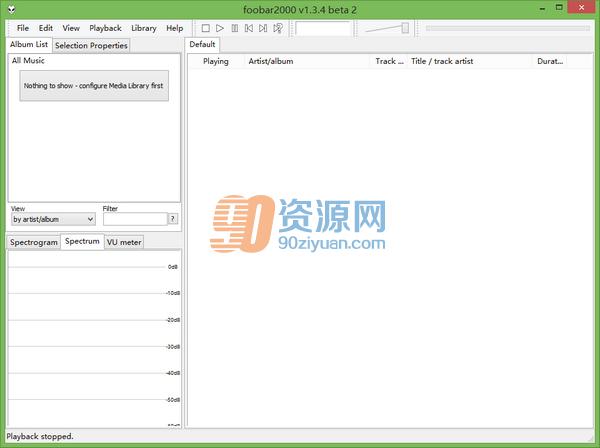This screenshot has width=600, height=448.
Task: Click the playback order dropdown box in toolbar
Action: 323,28
